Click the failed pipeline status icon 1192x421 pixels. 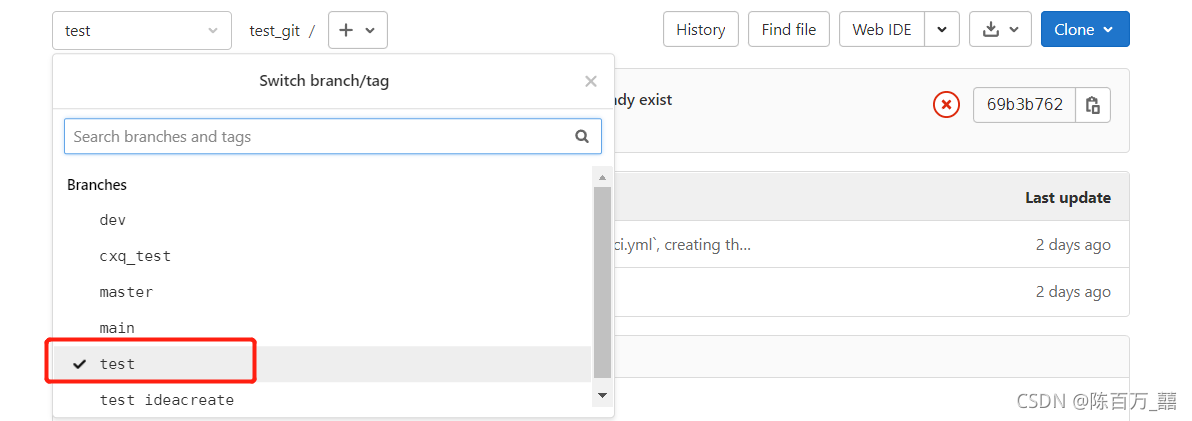(x=946, y=105)
